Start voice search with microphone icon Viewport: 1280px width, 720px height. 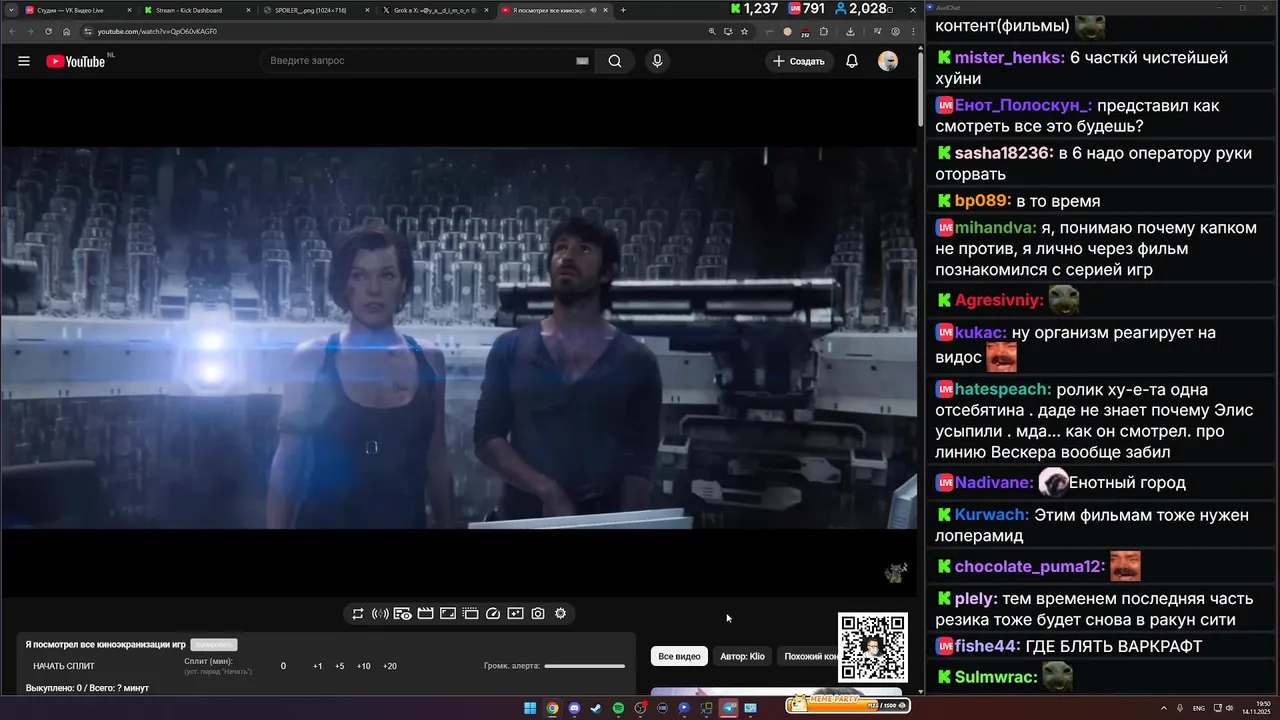[x=657, y=61]
